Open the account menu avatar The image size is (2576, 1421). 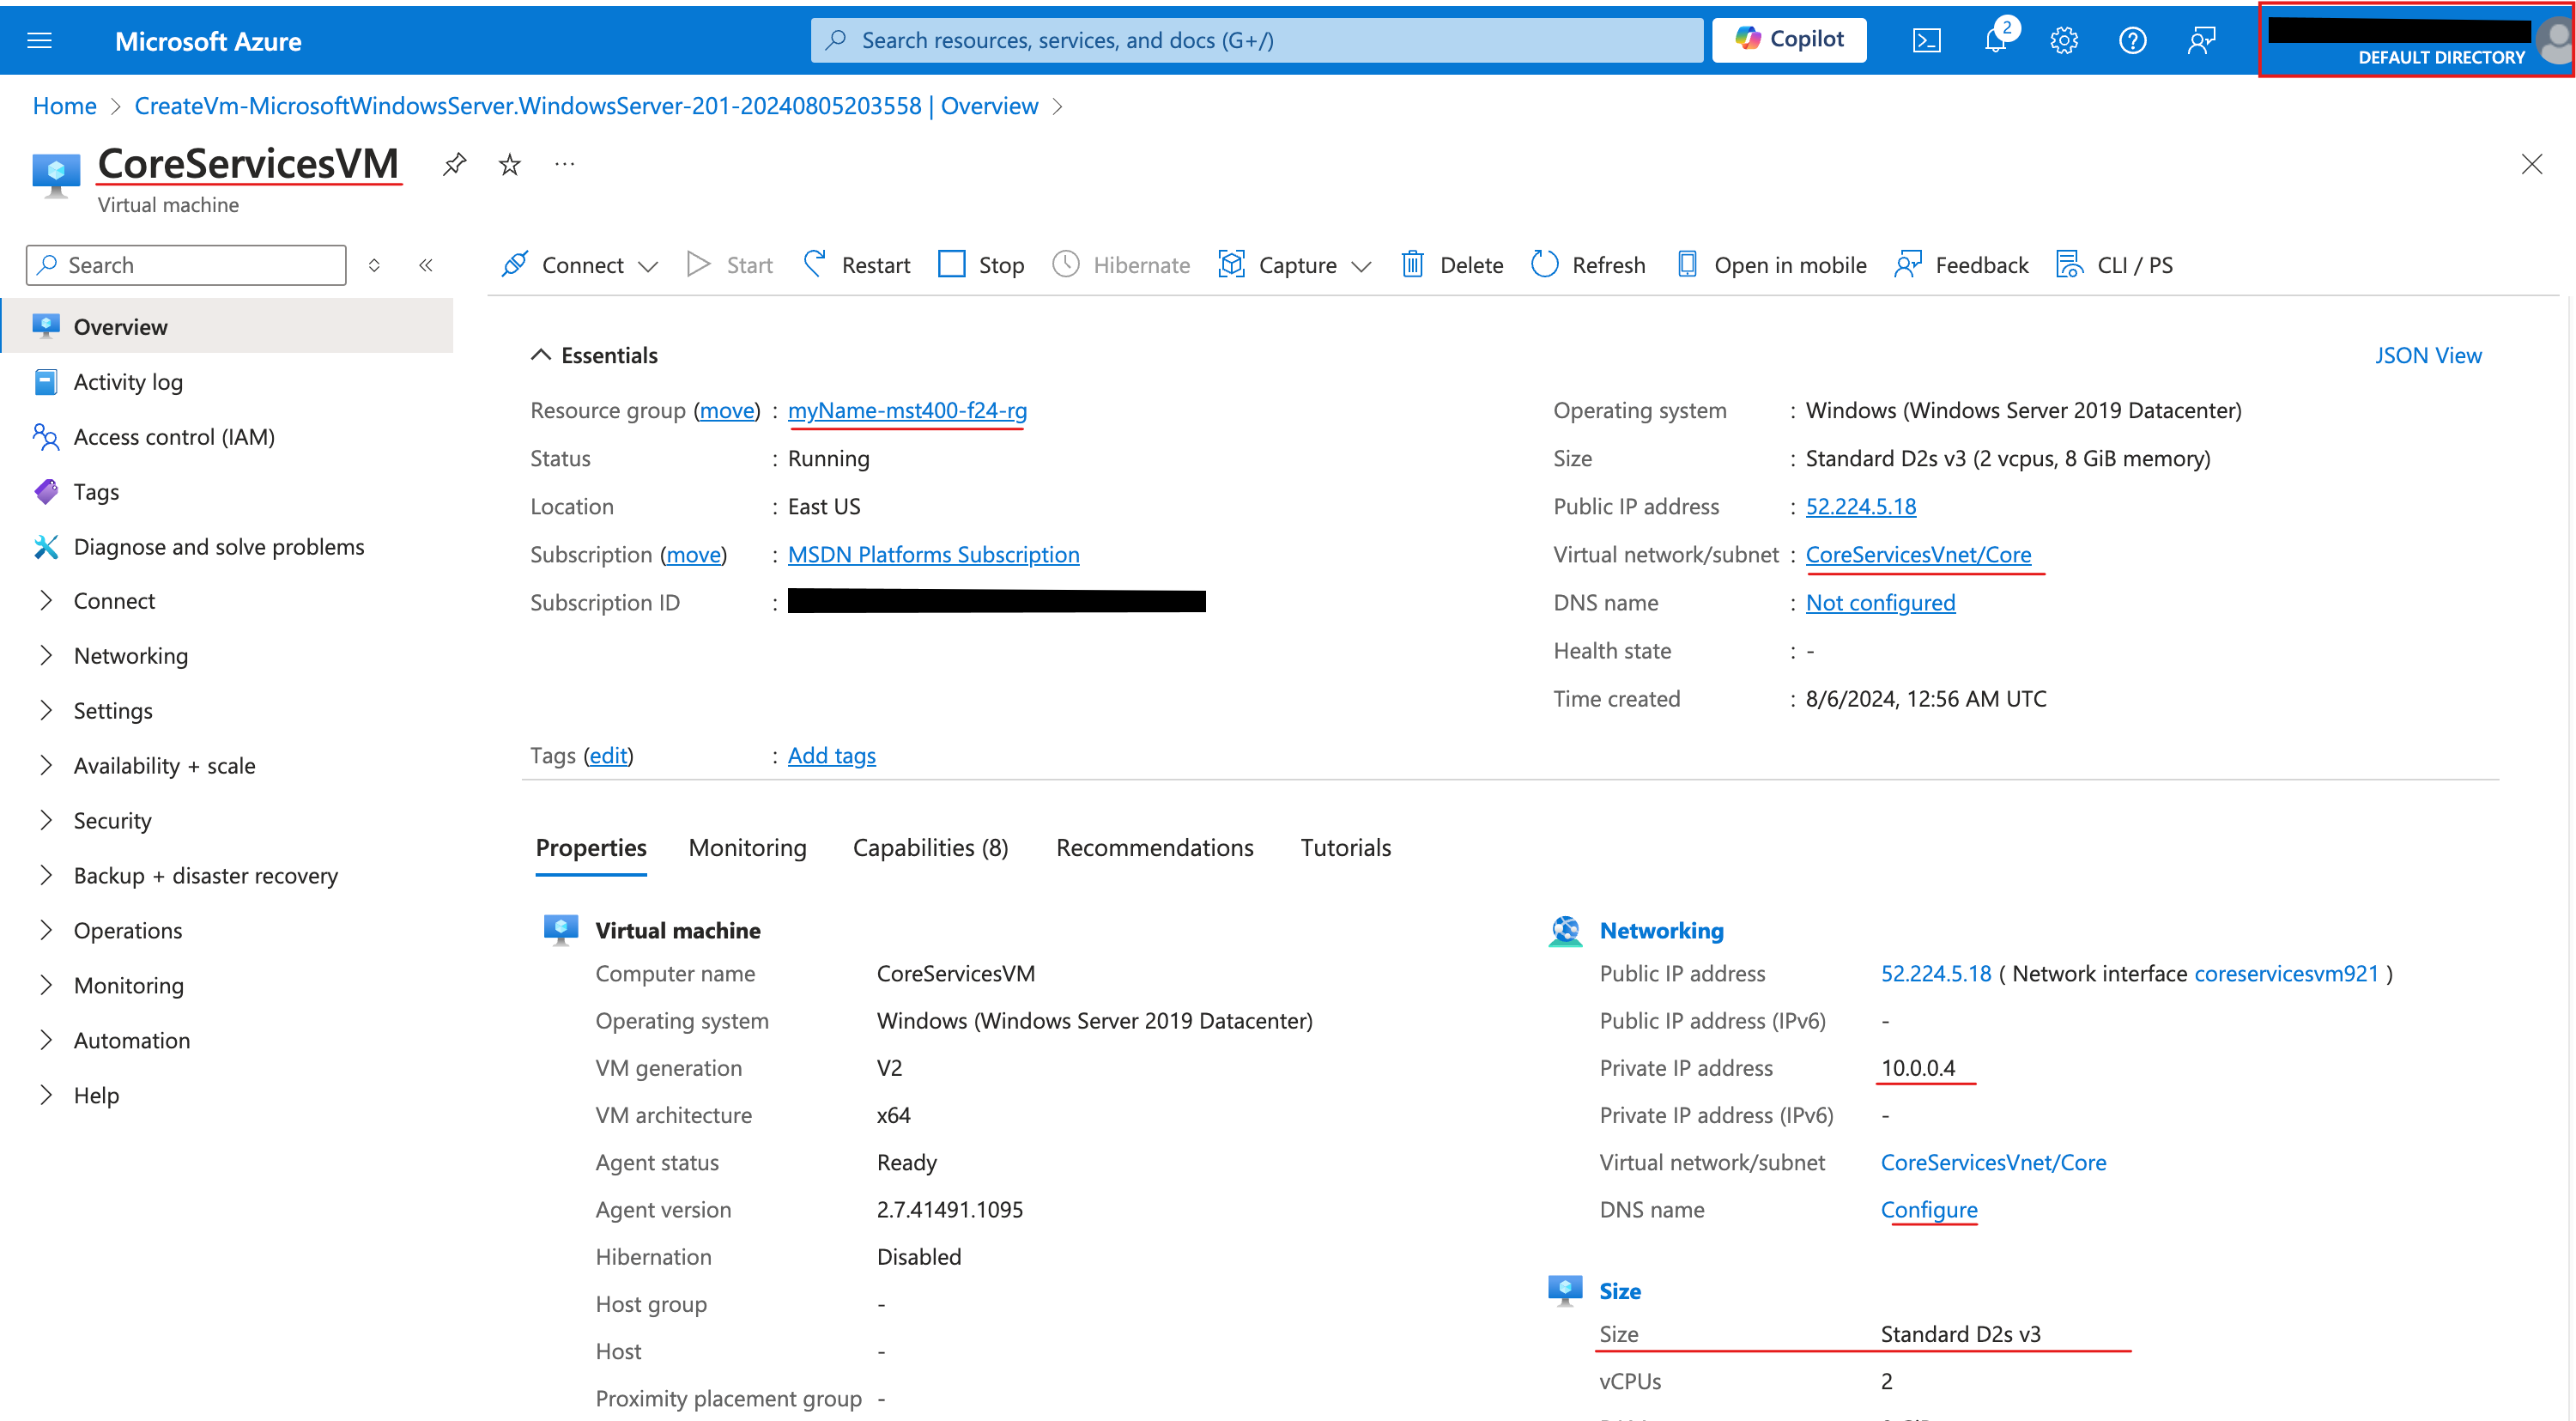click(2555, 40)
